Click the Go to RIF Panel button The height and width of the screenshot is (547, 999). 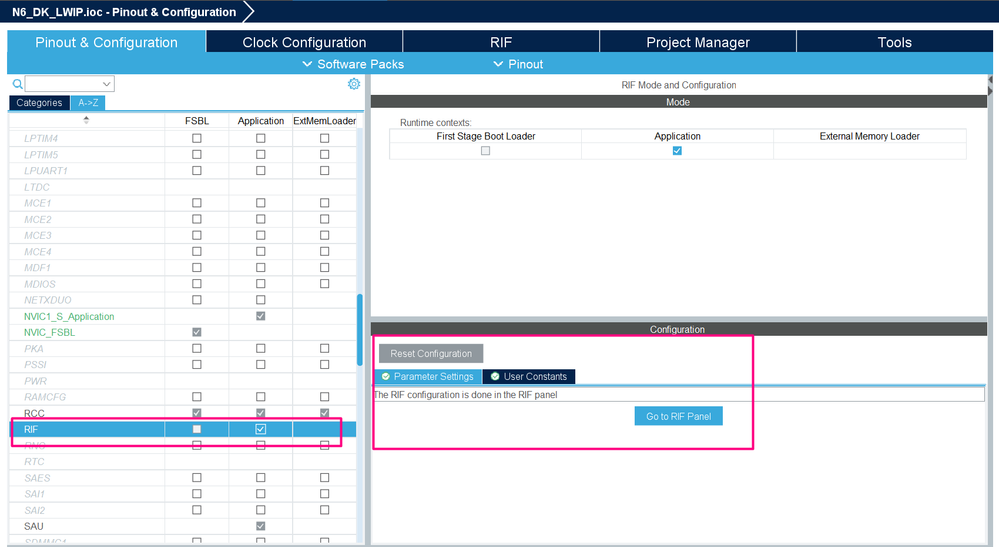679,416
